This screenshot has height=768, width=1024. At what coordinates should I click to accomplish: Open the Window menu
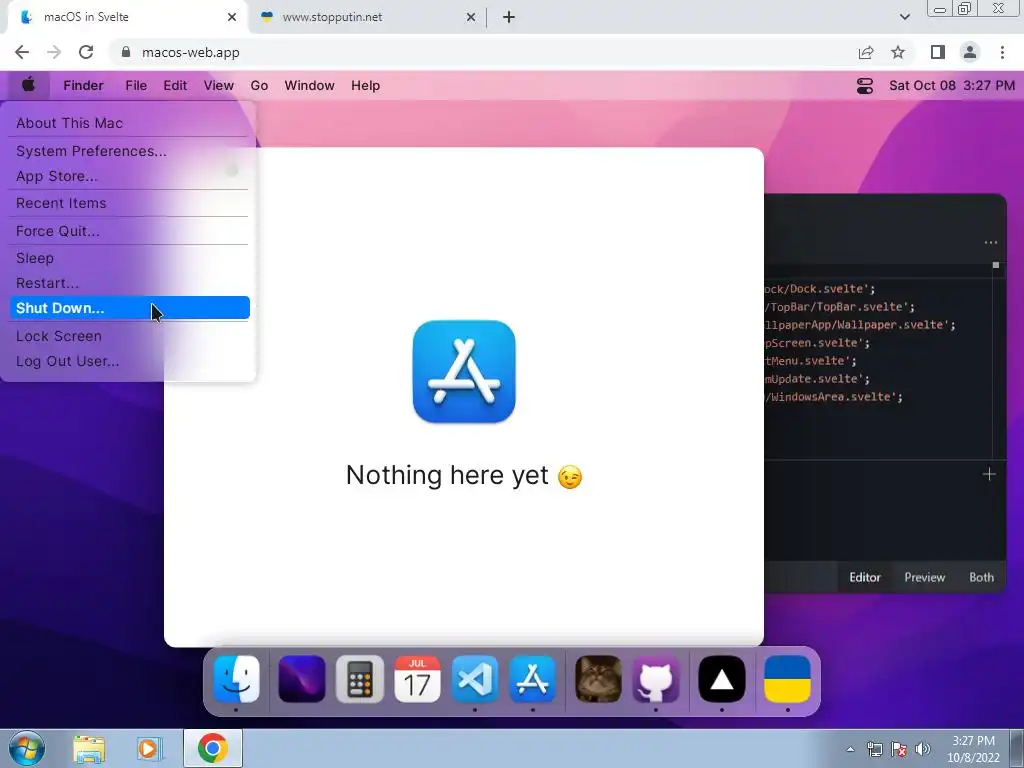310,86
